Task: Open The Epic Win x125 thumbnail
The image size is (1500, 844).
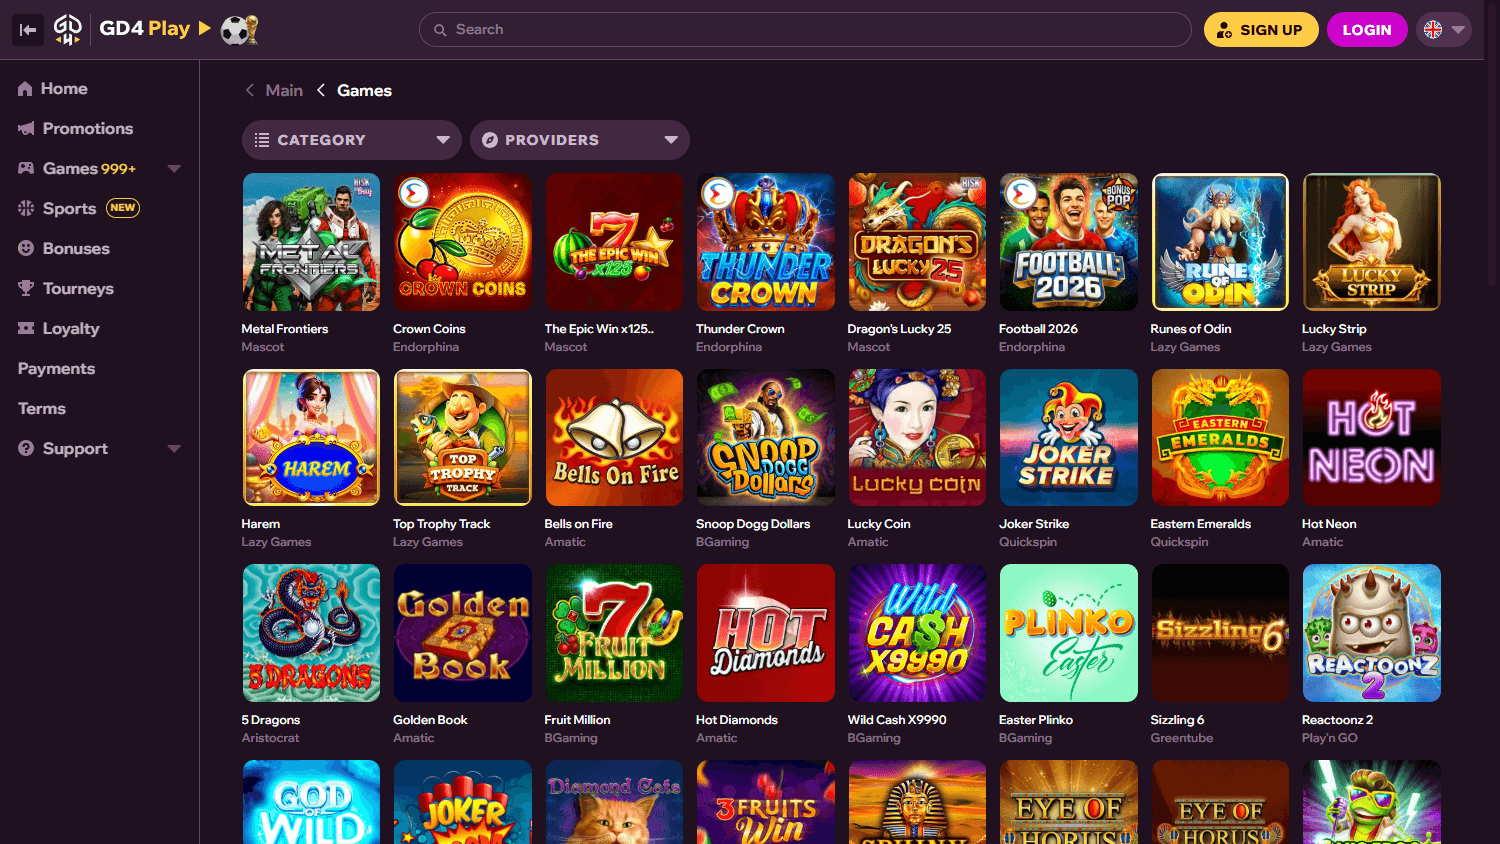Action: (x=614, y=242)
